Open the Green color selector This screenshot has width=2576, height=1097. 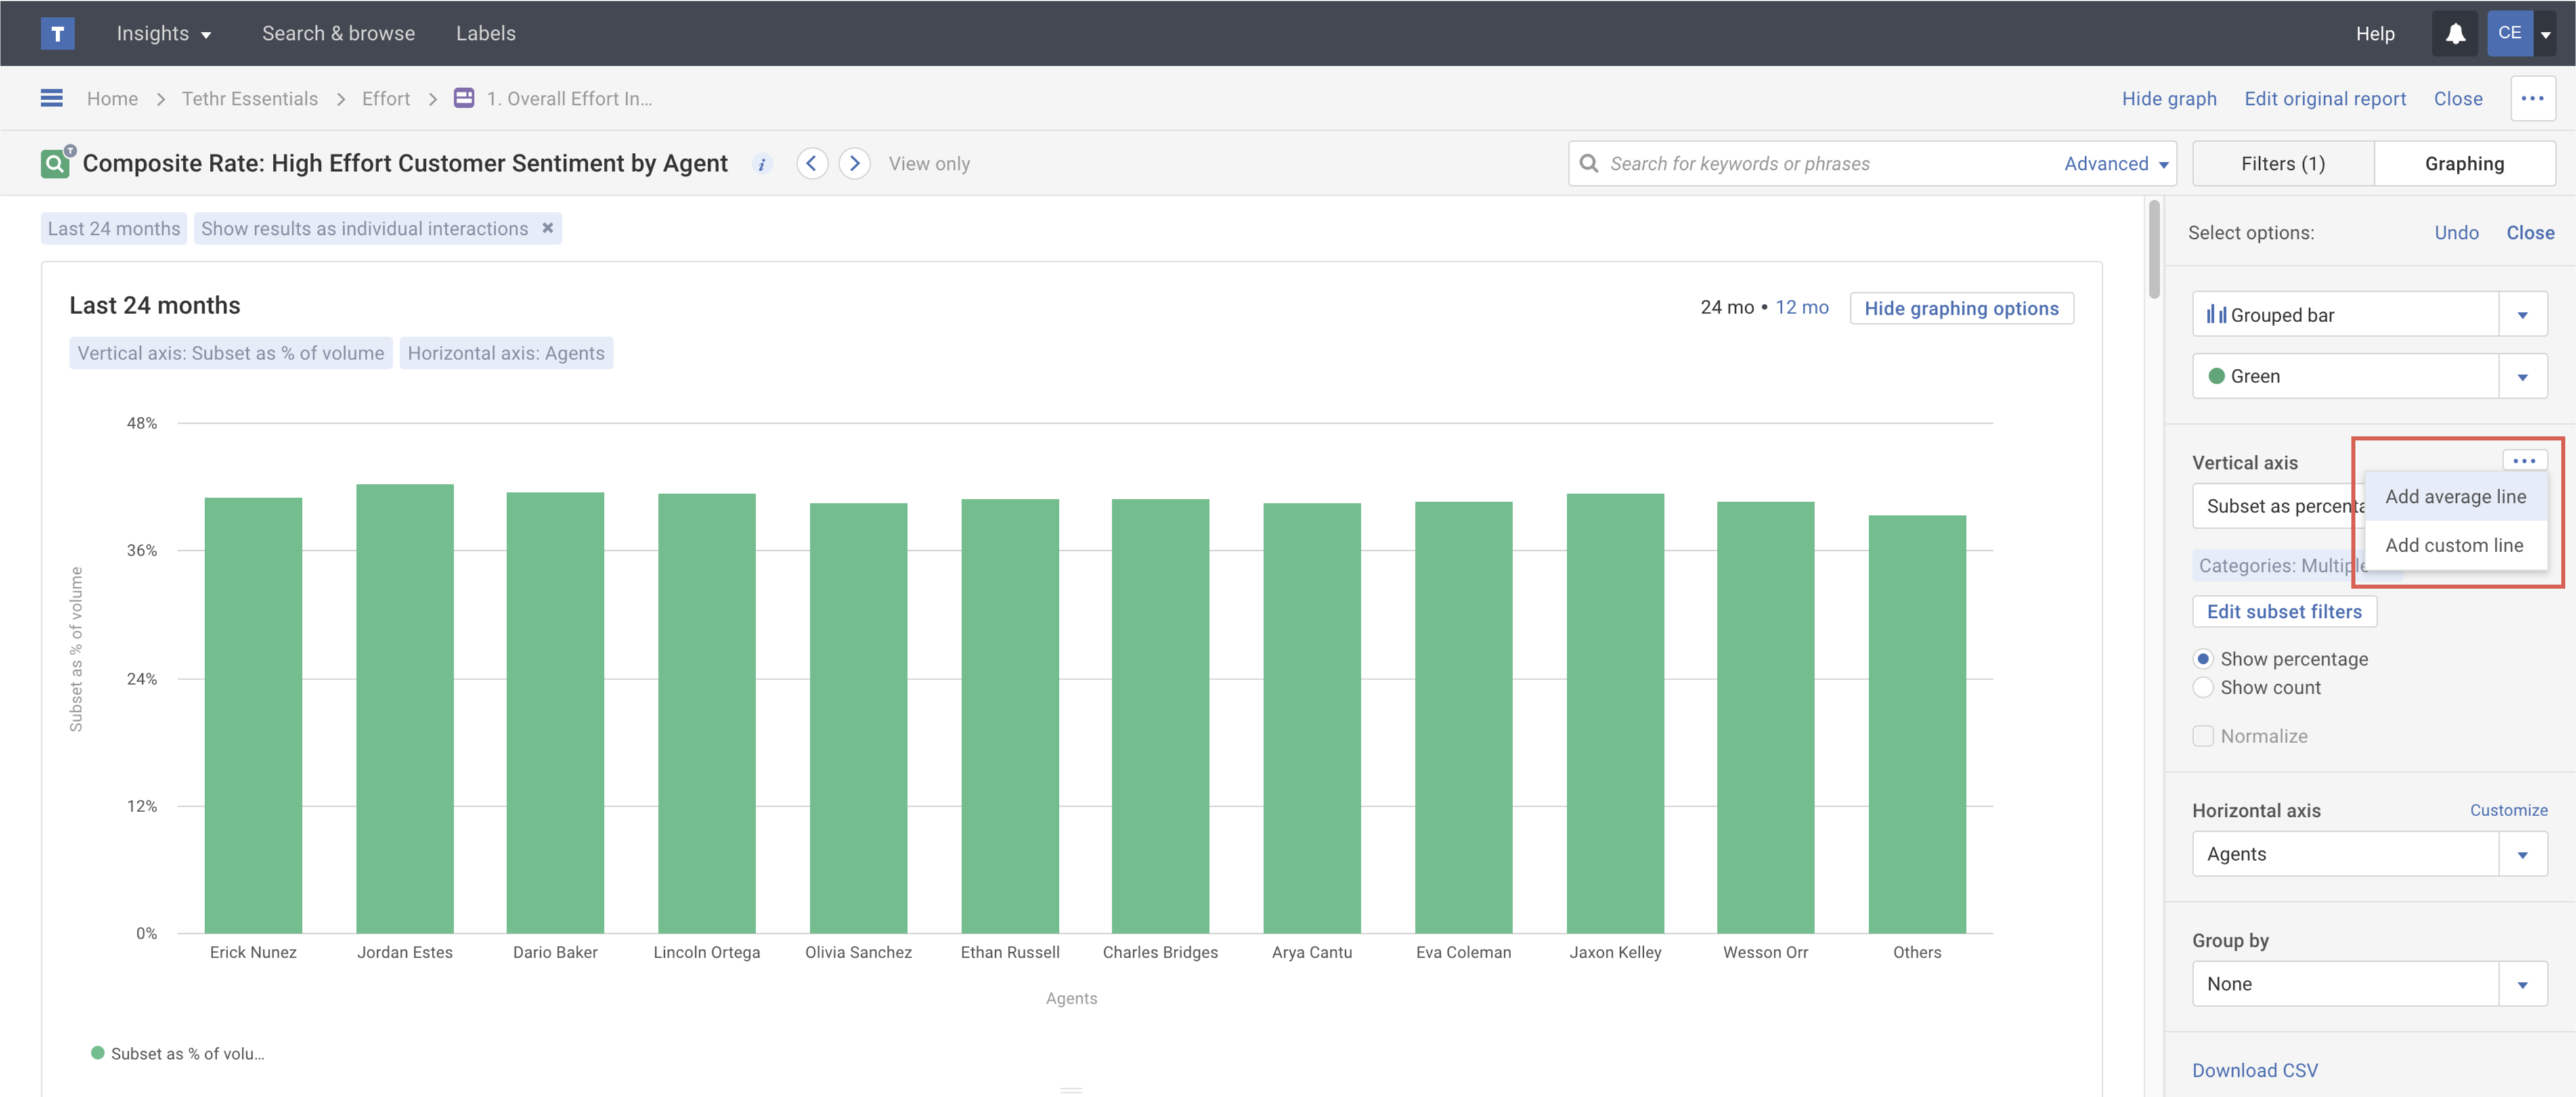[x=2522, y=376]
